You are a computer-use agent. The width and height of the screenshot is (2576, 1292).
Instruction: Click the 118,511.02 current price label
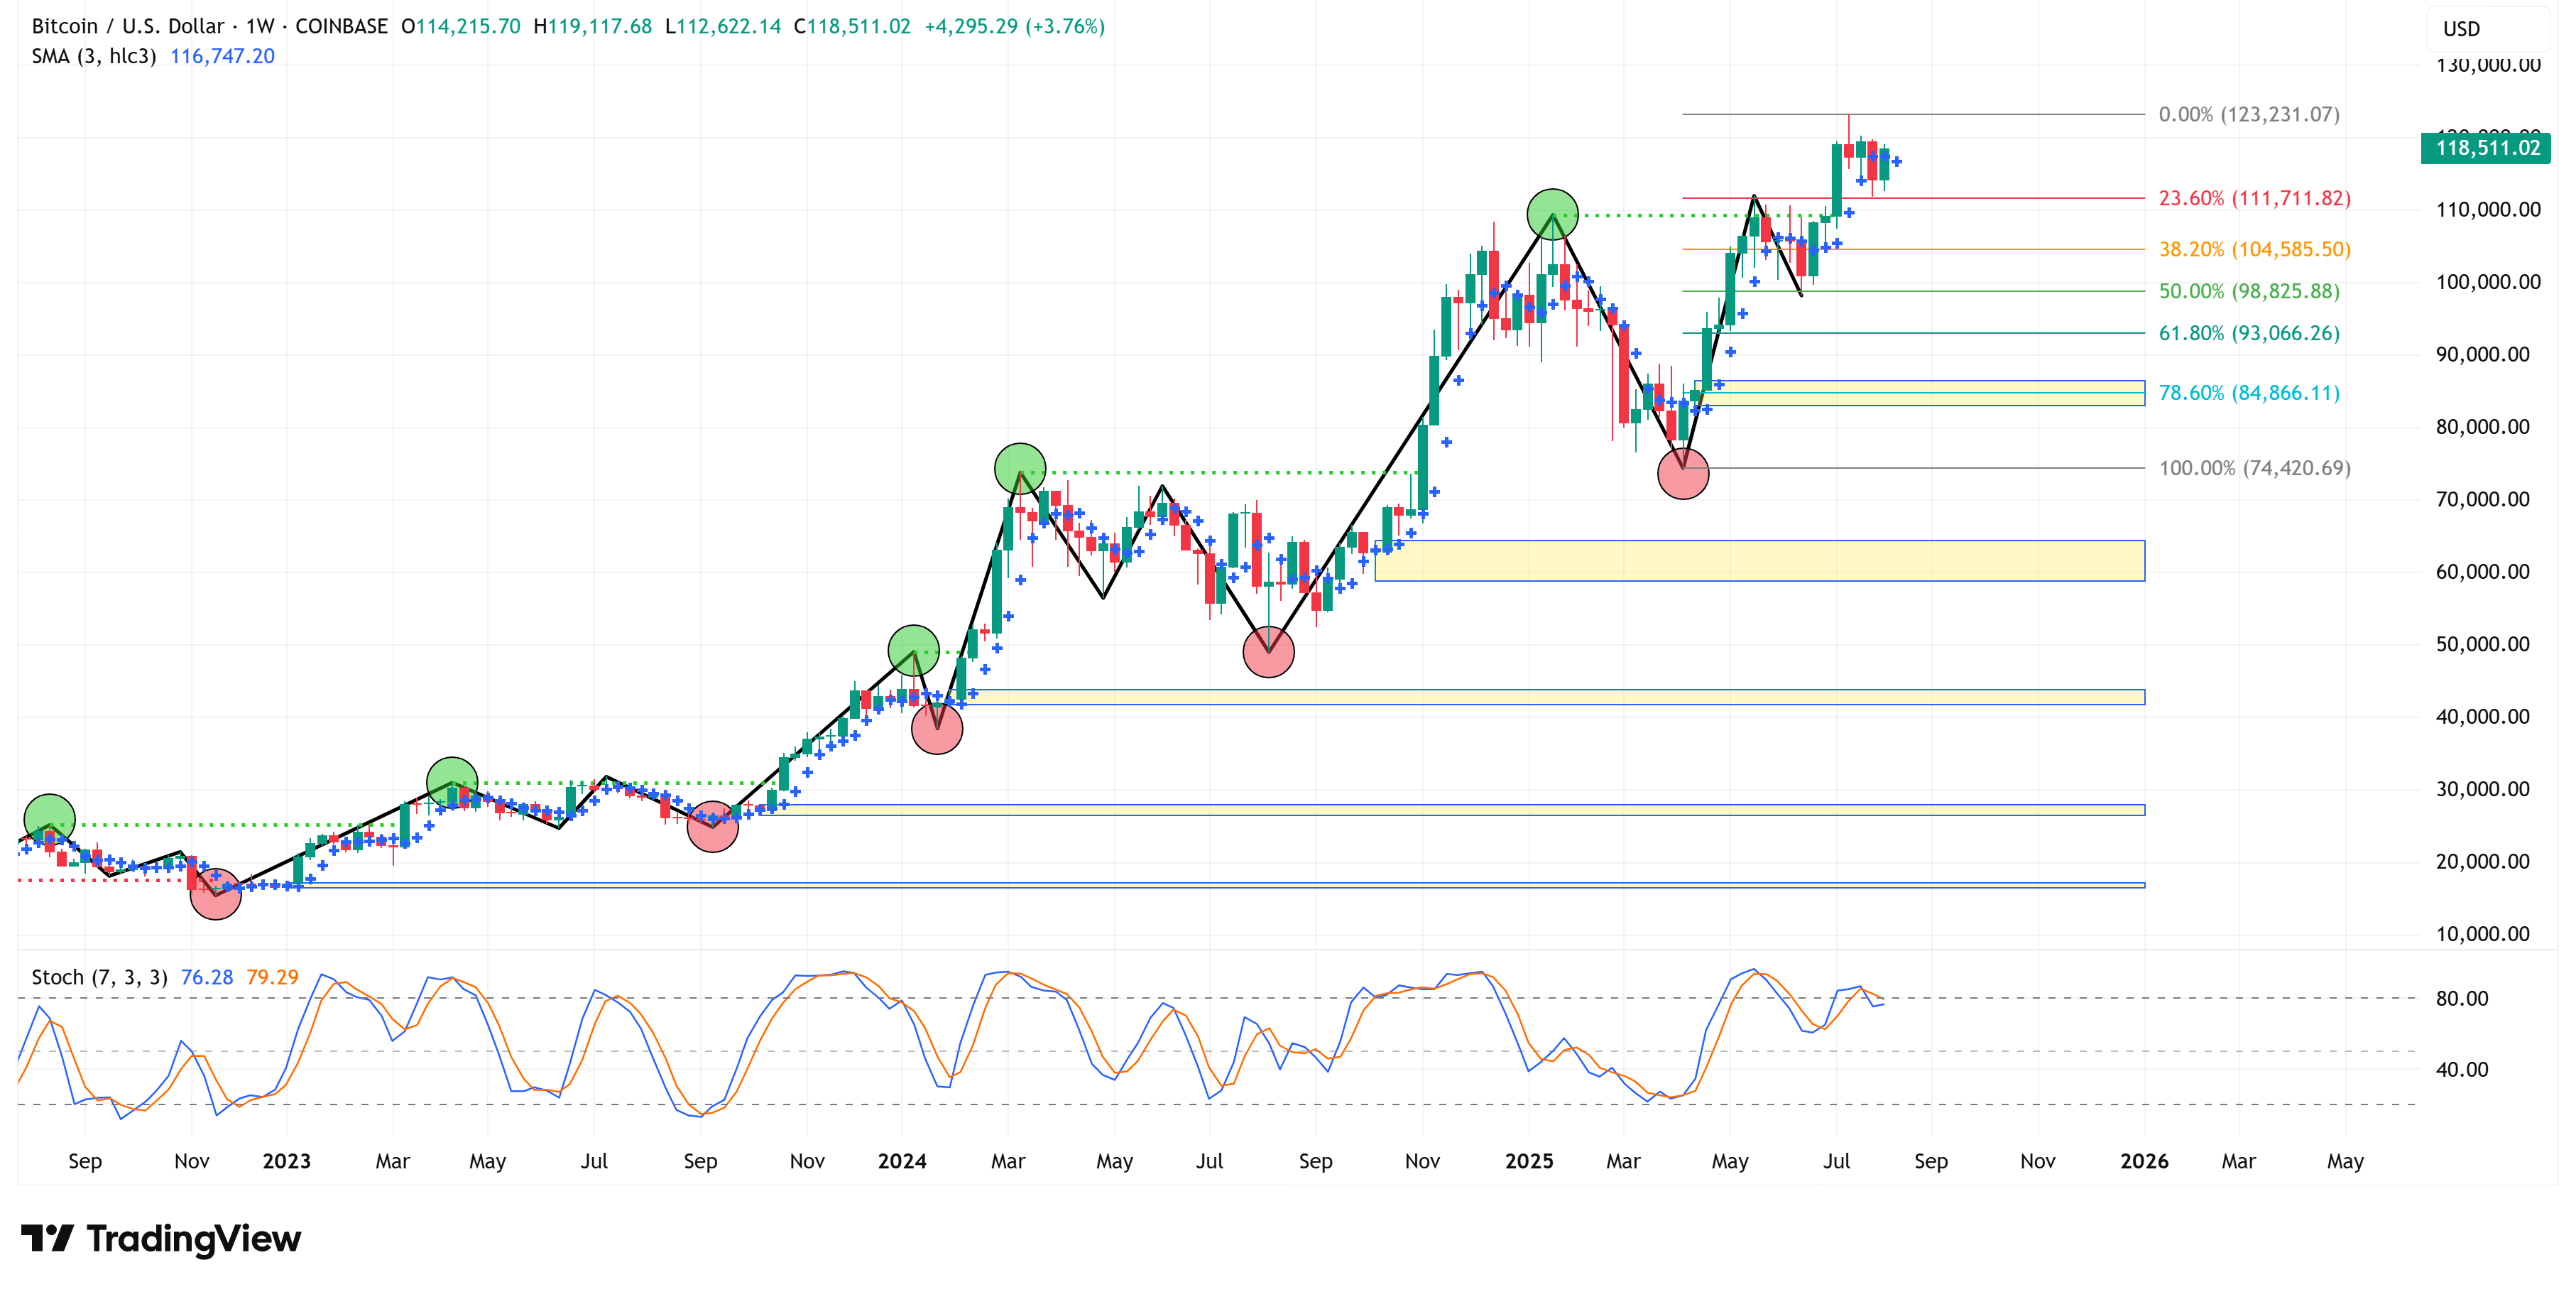tap(2486, 148)
